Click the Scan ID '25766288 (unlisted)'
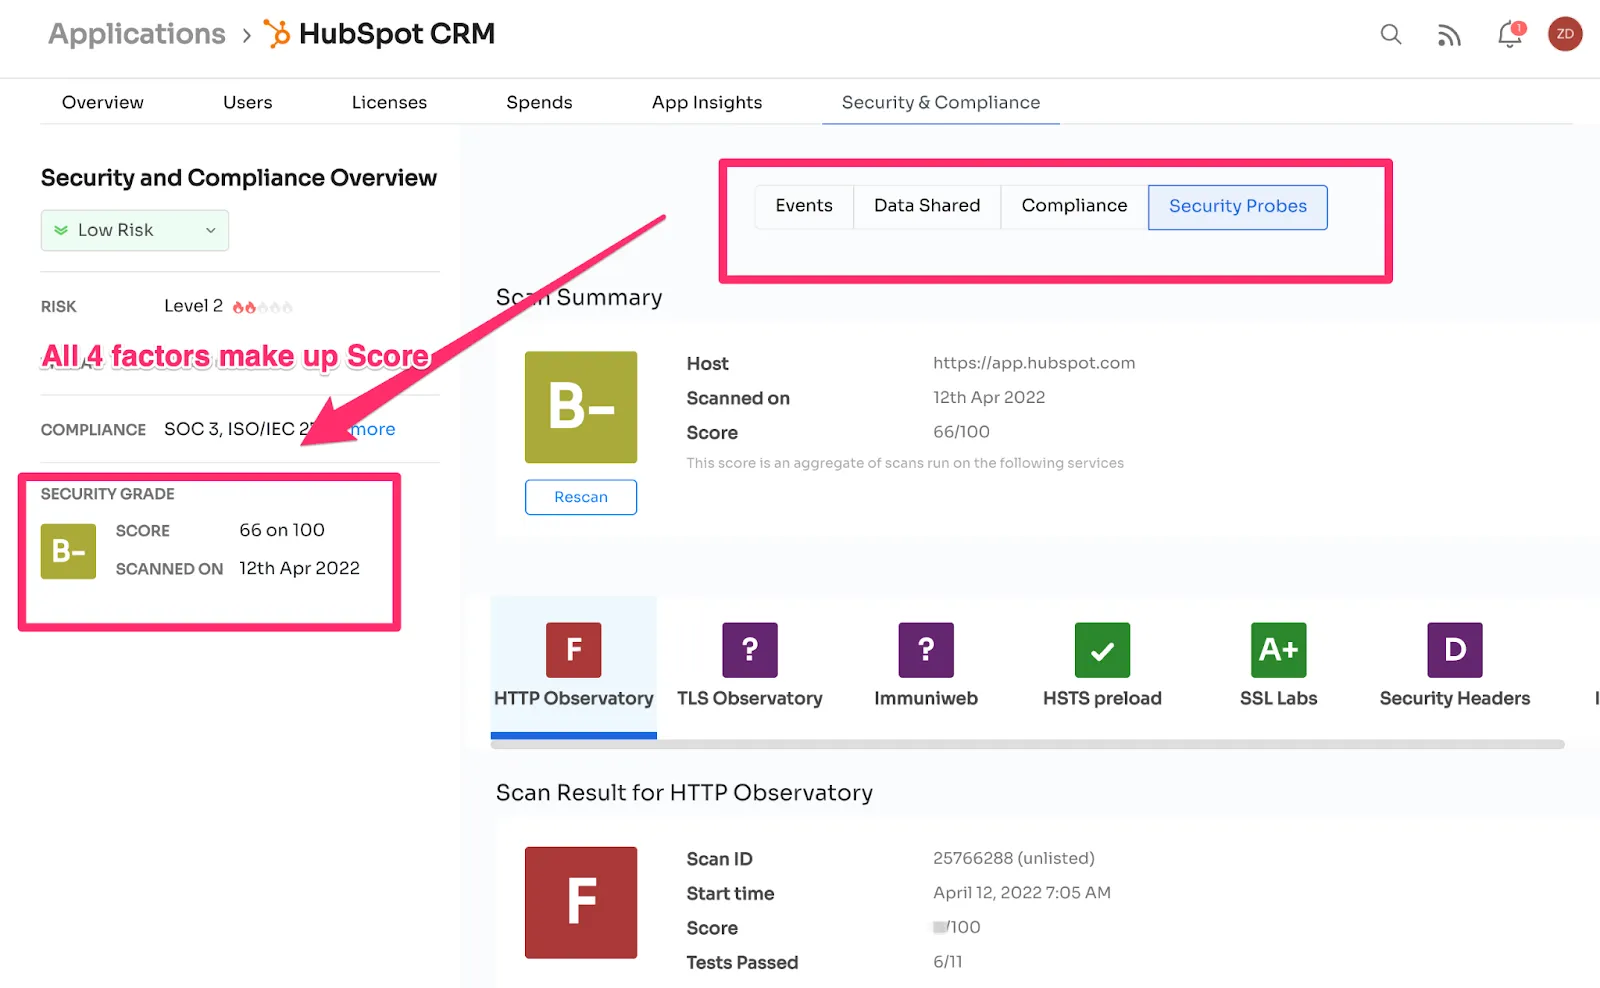1600x988 pixels. [1014, 858]
